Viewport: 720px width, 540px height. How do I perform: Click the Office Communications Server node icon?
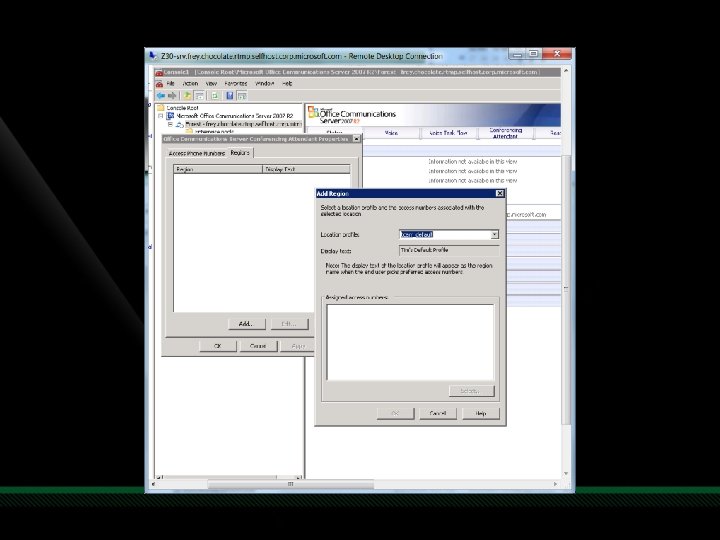click(170, 116)
